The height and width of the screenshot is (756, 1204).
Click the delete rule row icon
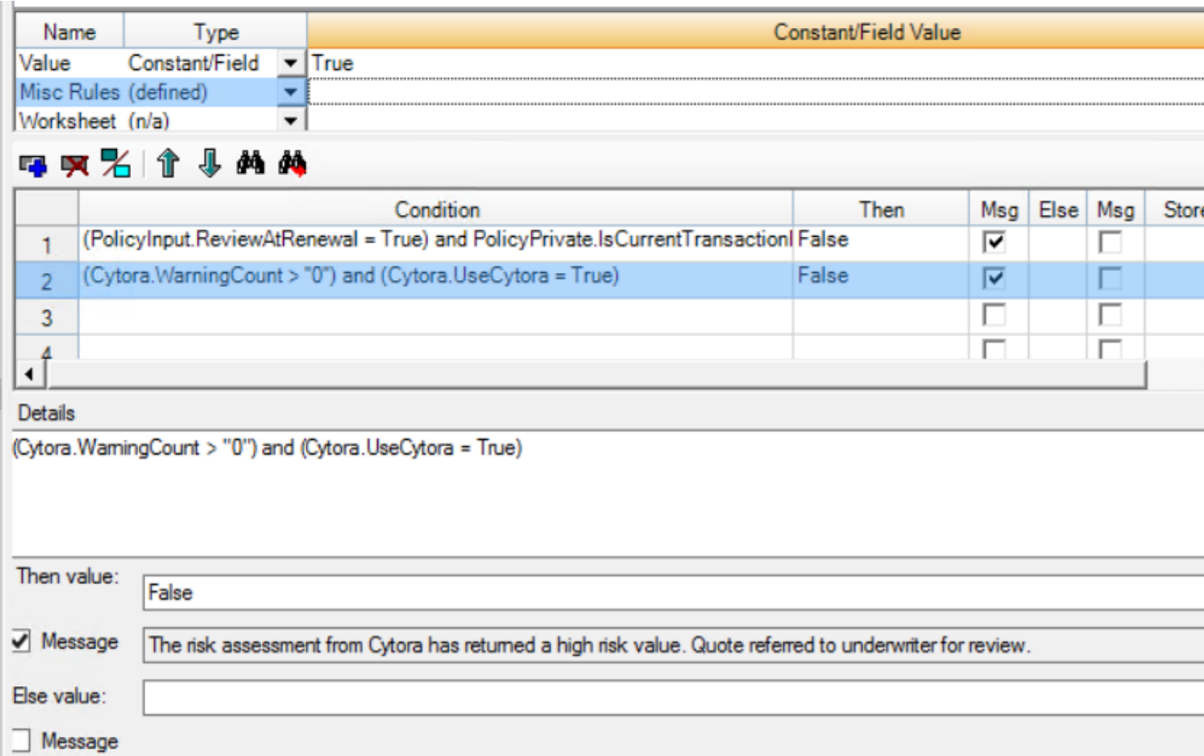[x=74, y=165]
